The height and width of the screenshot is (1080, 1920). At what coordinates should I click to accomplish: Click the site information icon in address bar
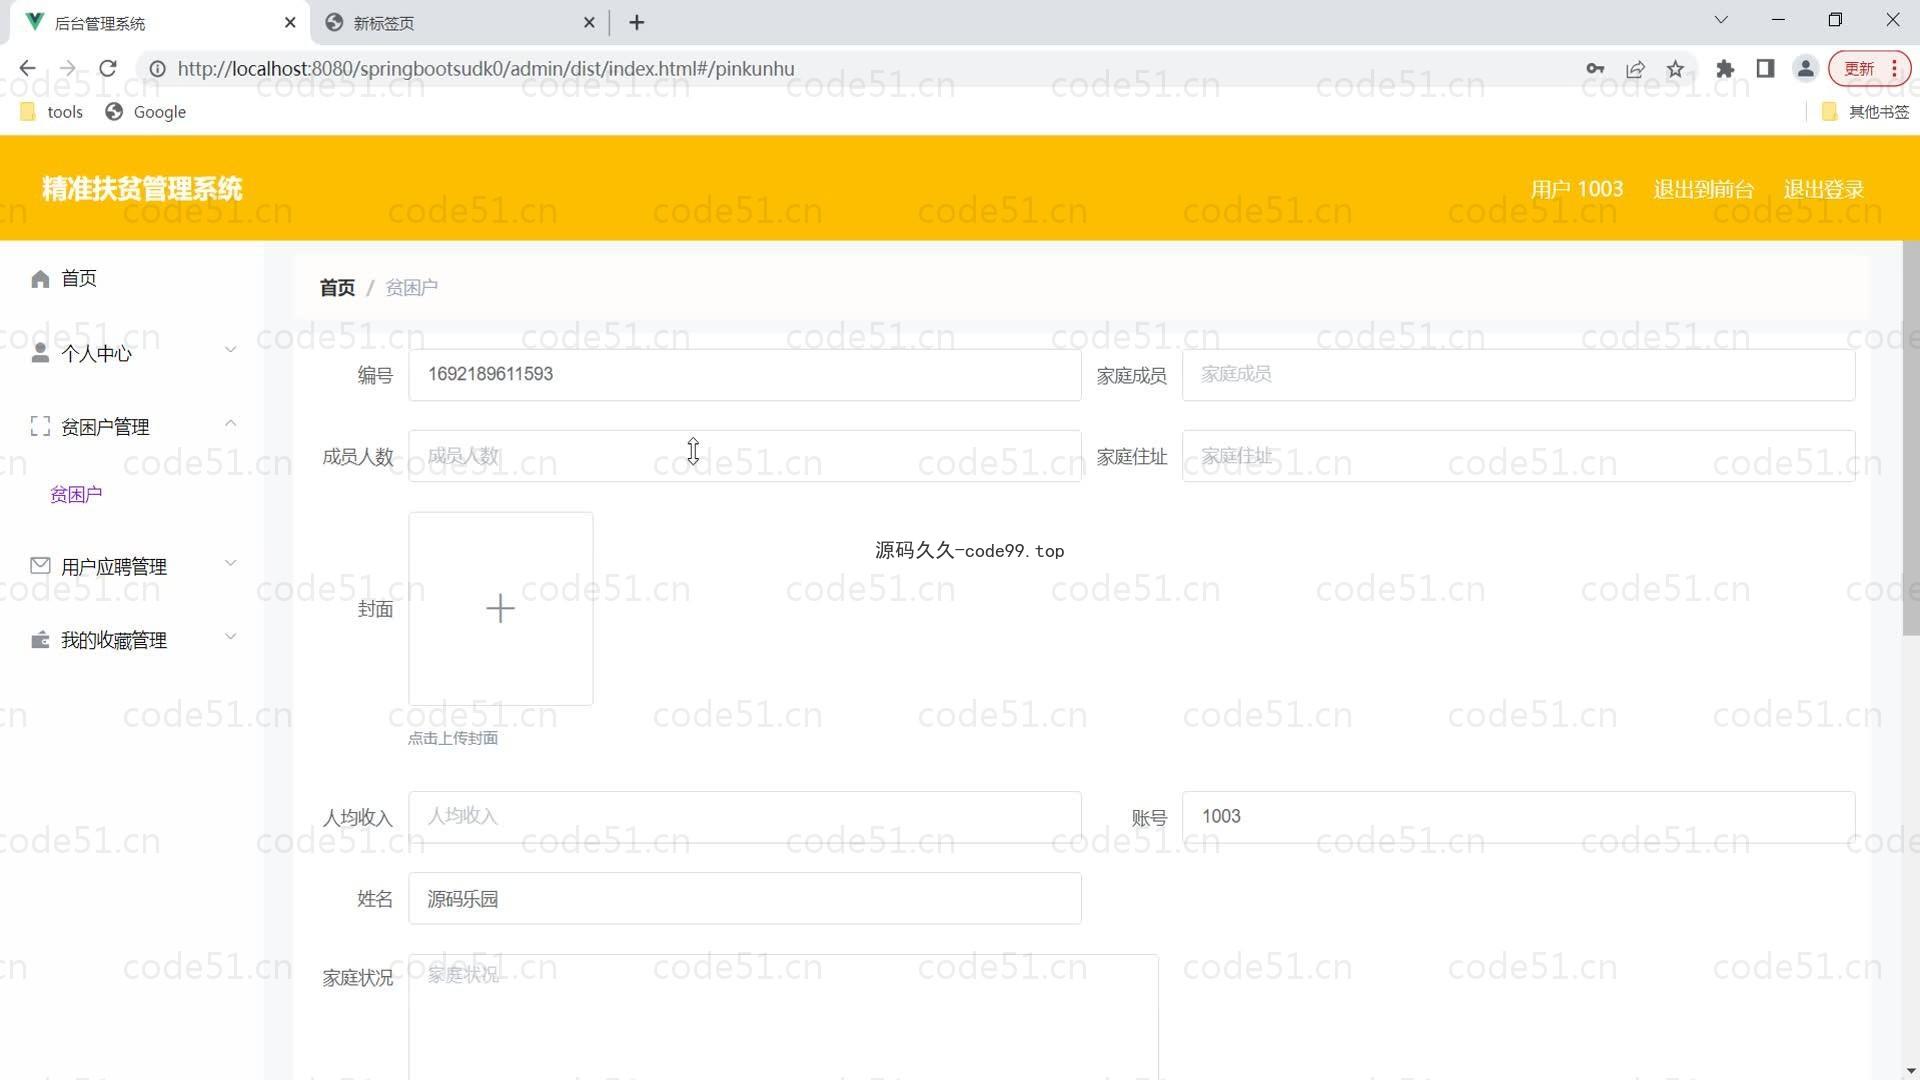(x=158, y=69)
